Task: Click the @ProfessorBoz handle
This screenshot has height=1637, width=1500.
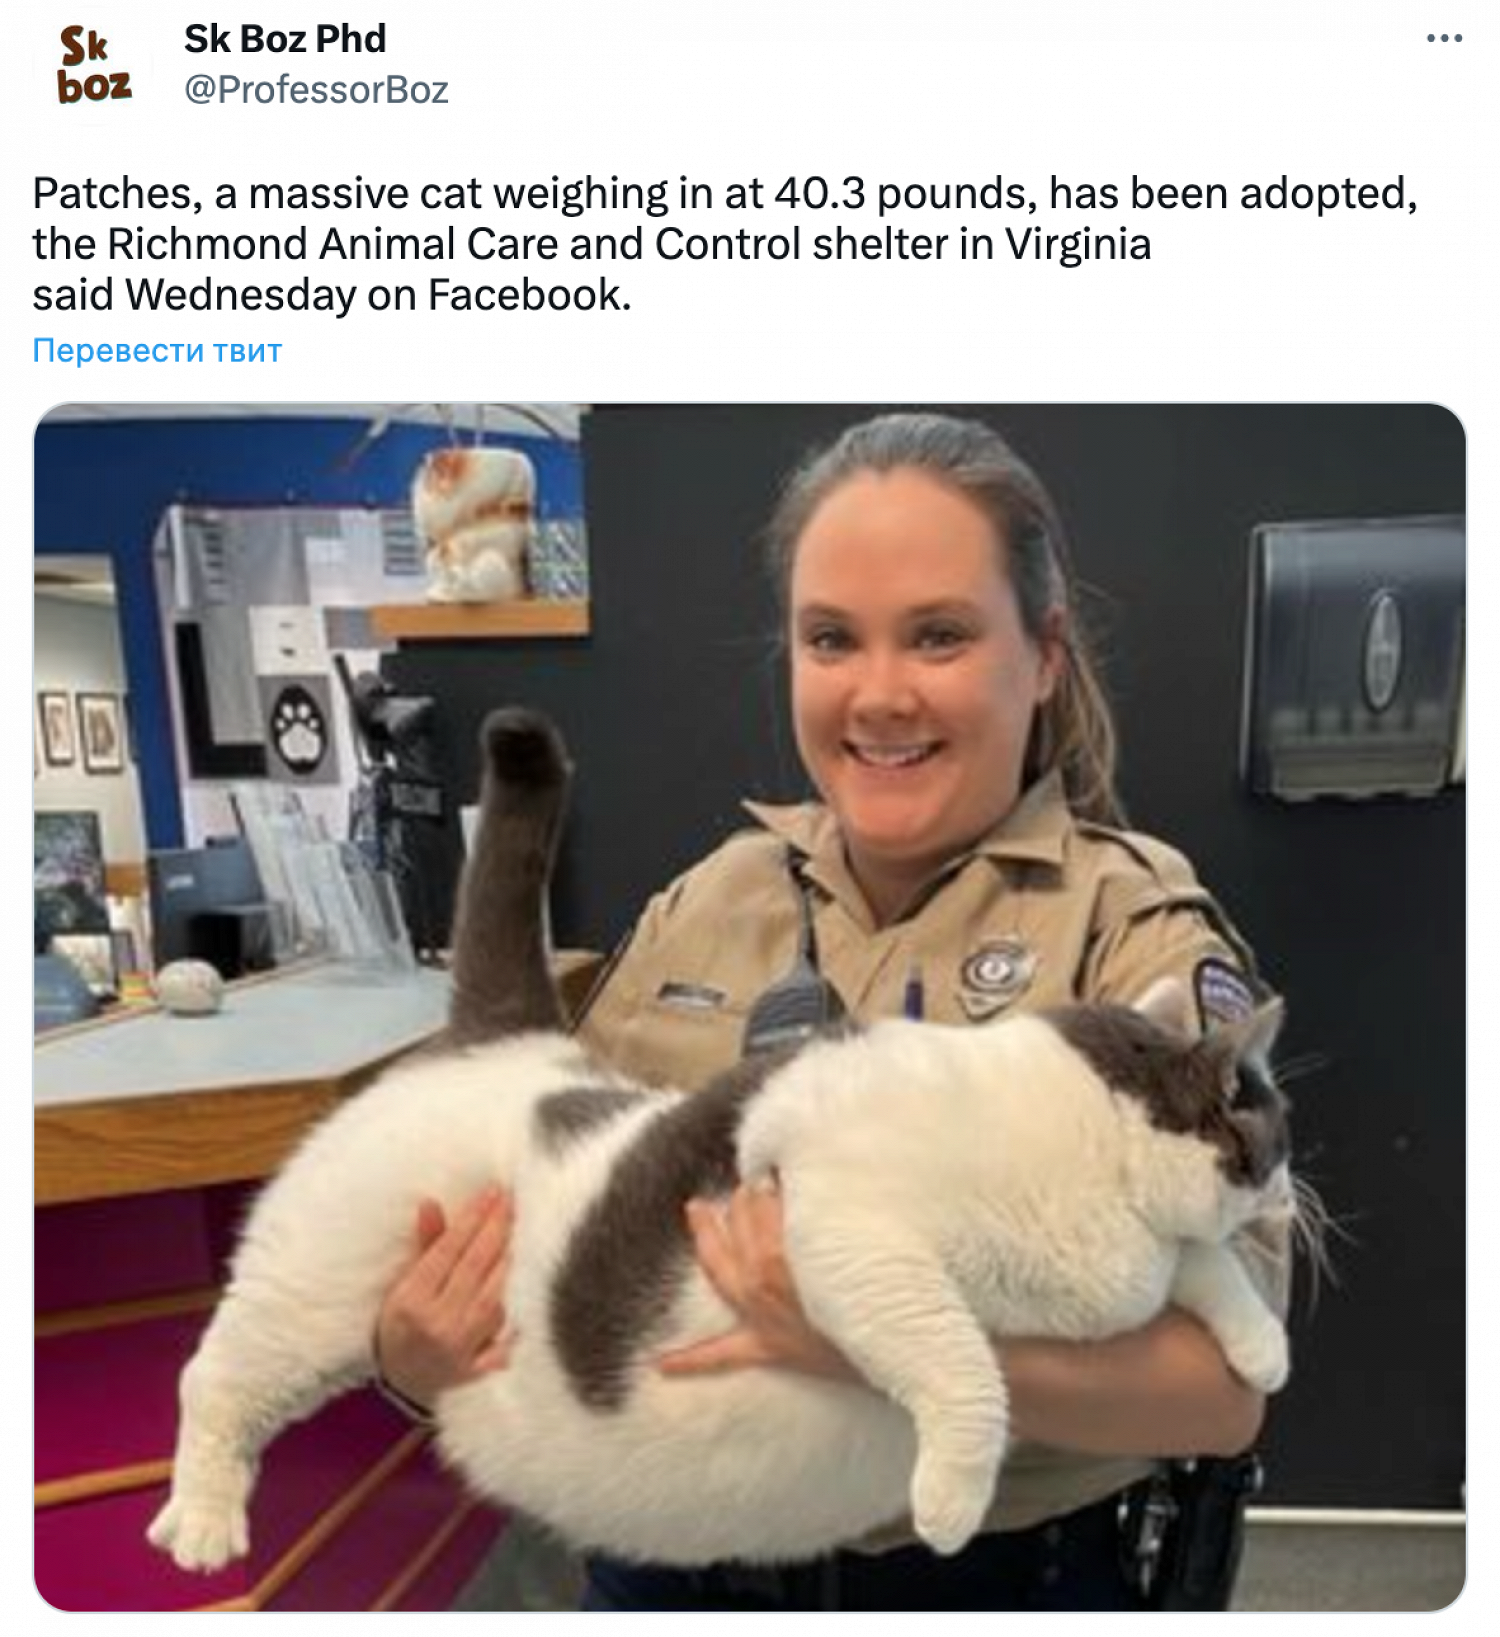Action: pos(316,90)
